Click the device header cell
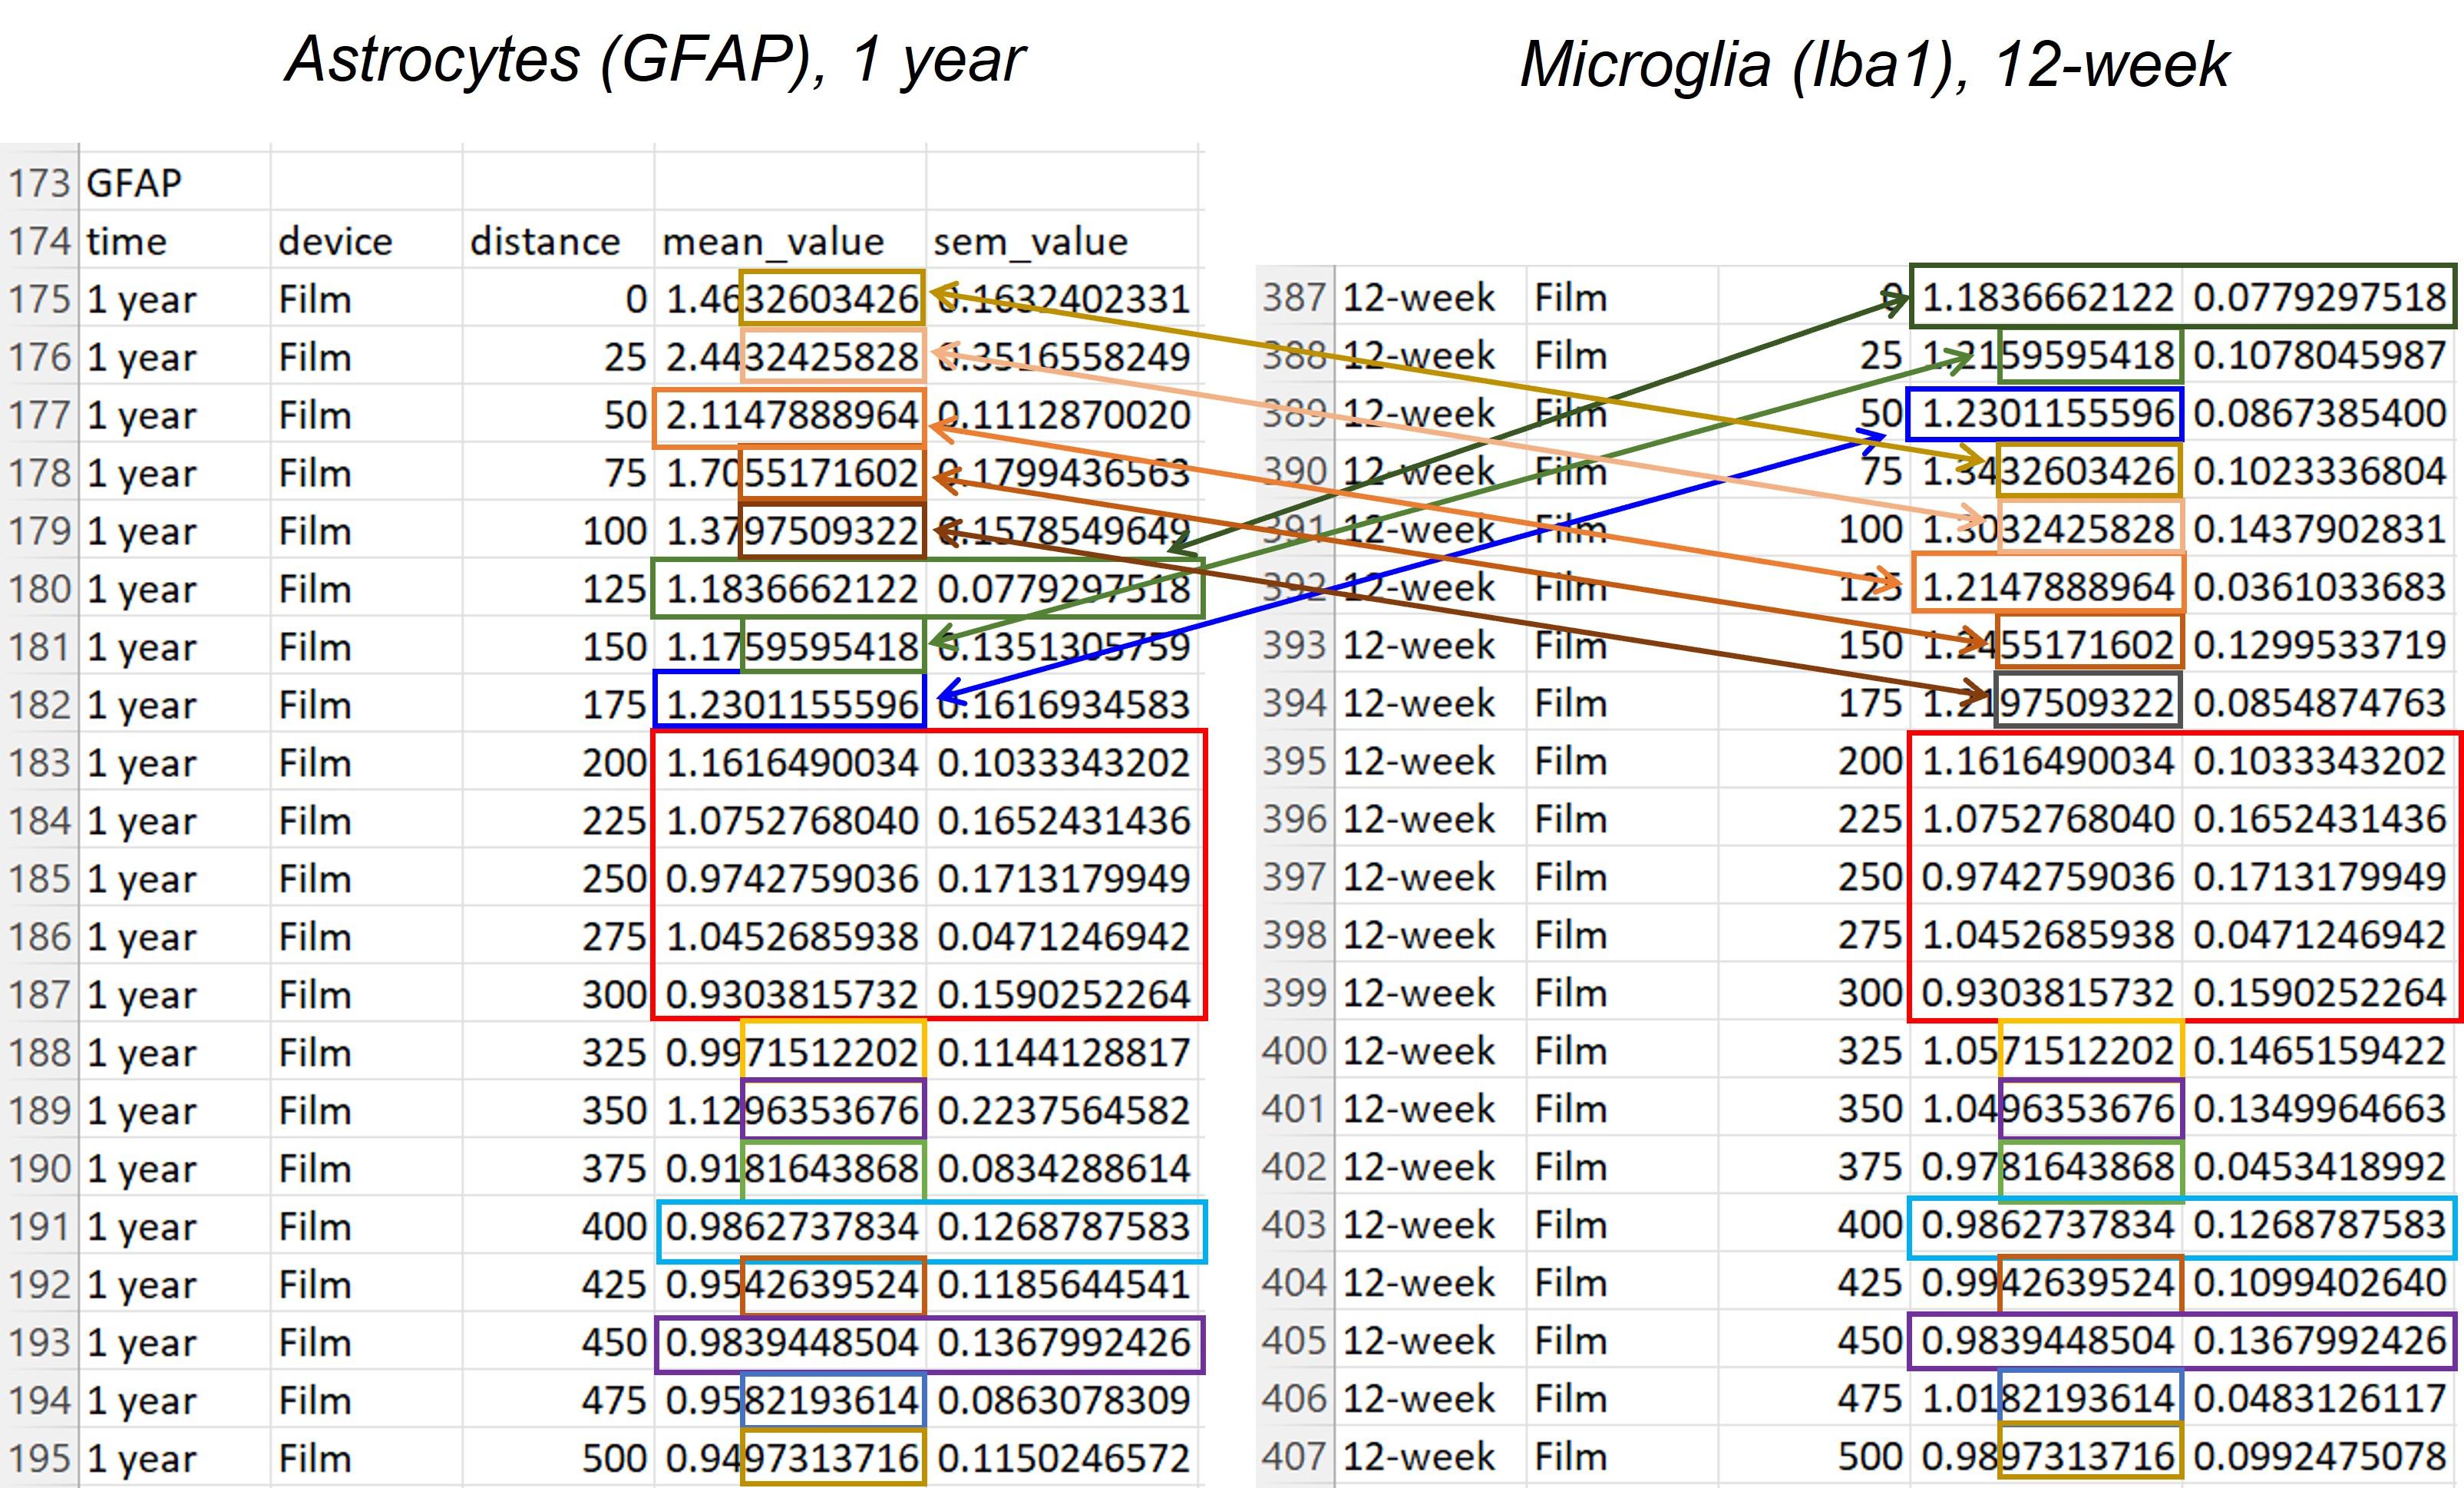The width and height of the screenshot is (2464, 1488). [x=335, y=241]
